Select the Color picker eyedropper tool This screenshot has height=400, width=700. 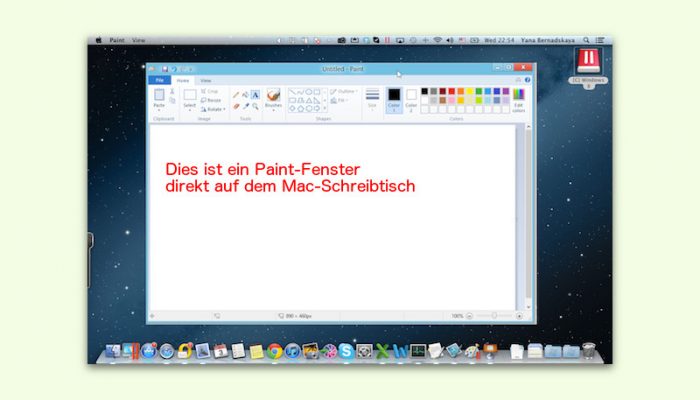(246, 106)
